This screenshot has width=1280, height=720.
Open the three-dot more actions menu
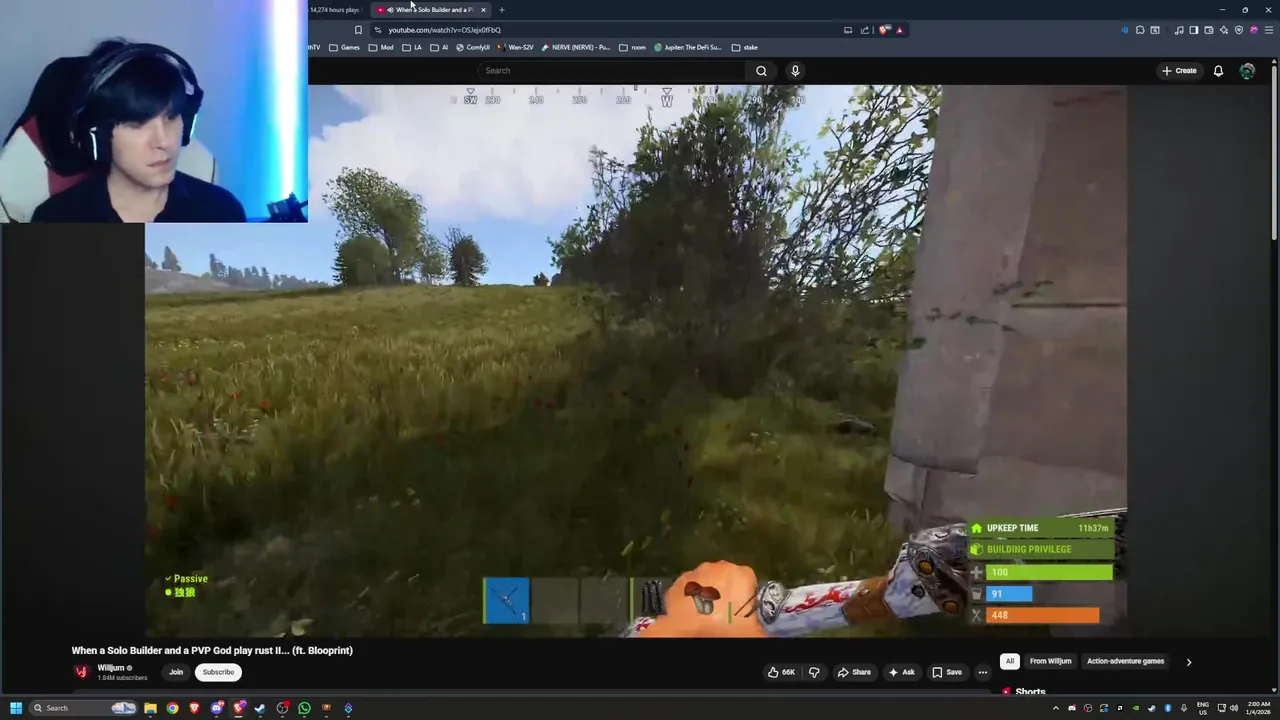(x=982, y=672)
